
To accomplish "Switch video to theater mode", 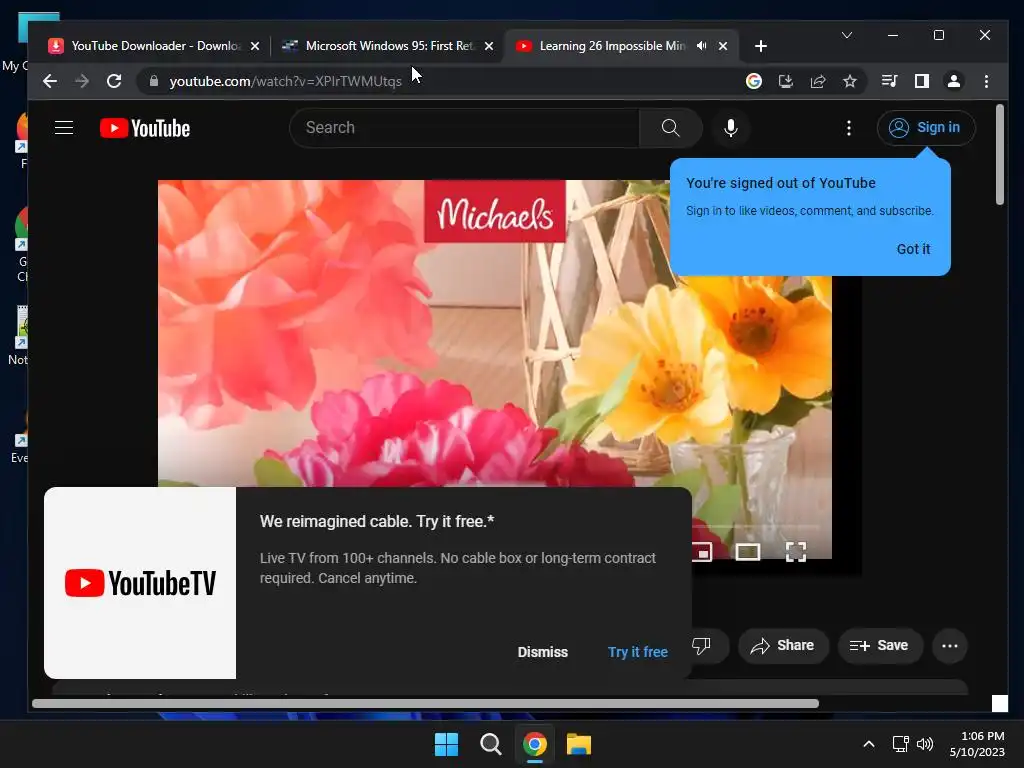I will (x=748, y=552).
